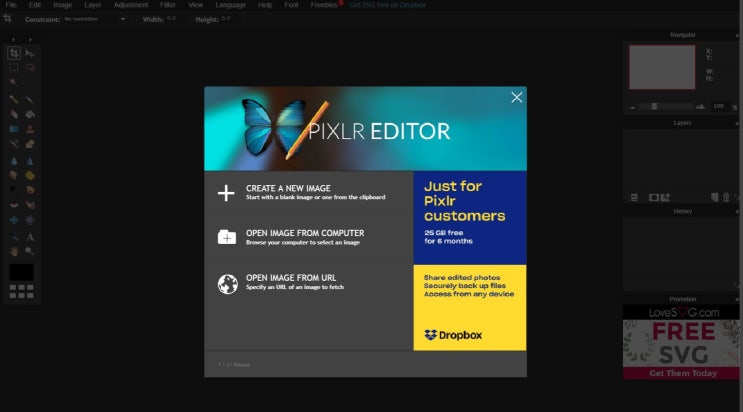The width and height of the screenshot is (743, 412).
Task: Select the Red eye reduction tool
Action: point(14,205)
